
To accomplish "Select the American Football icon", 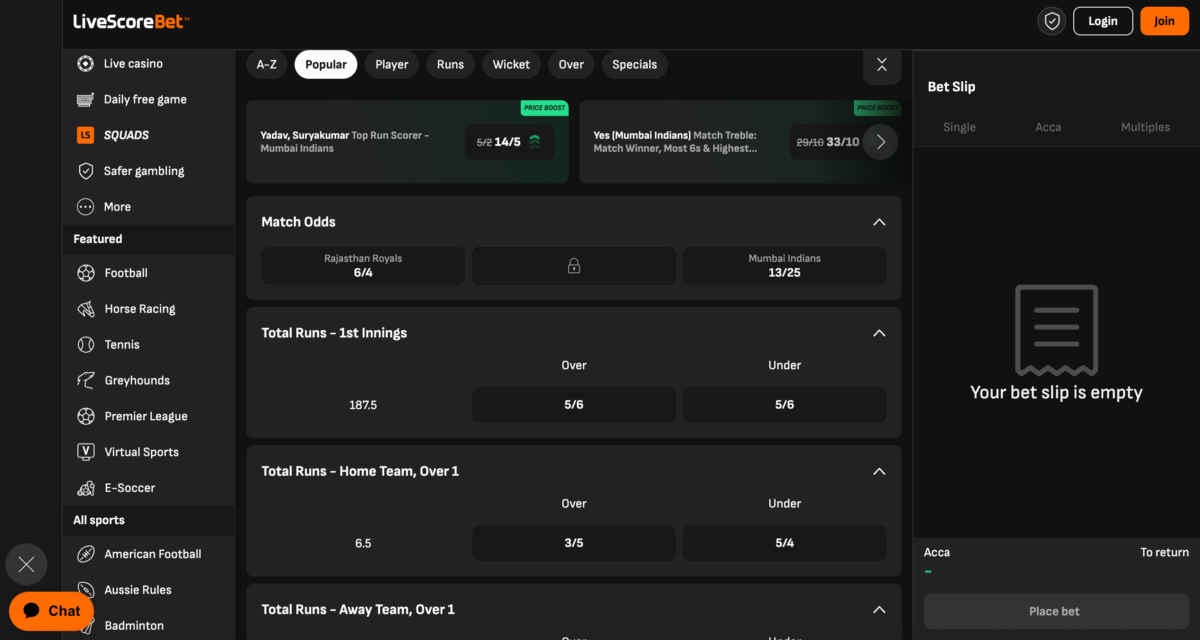I will [x=86, y=554].
